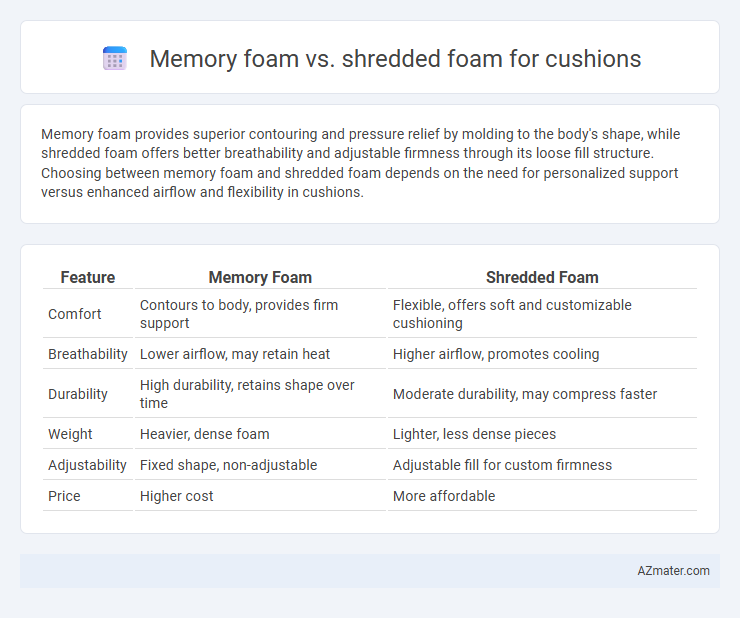Click cell 'Higher cost'
Image resolution: width=740 pixels, height=618 pixels.
(x=260, y=496)
